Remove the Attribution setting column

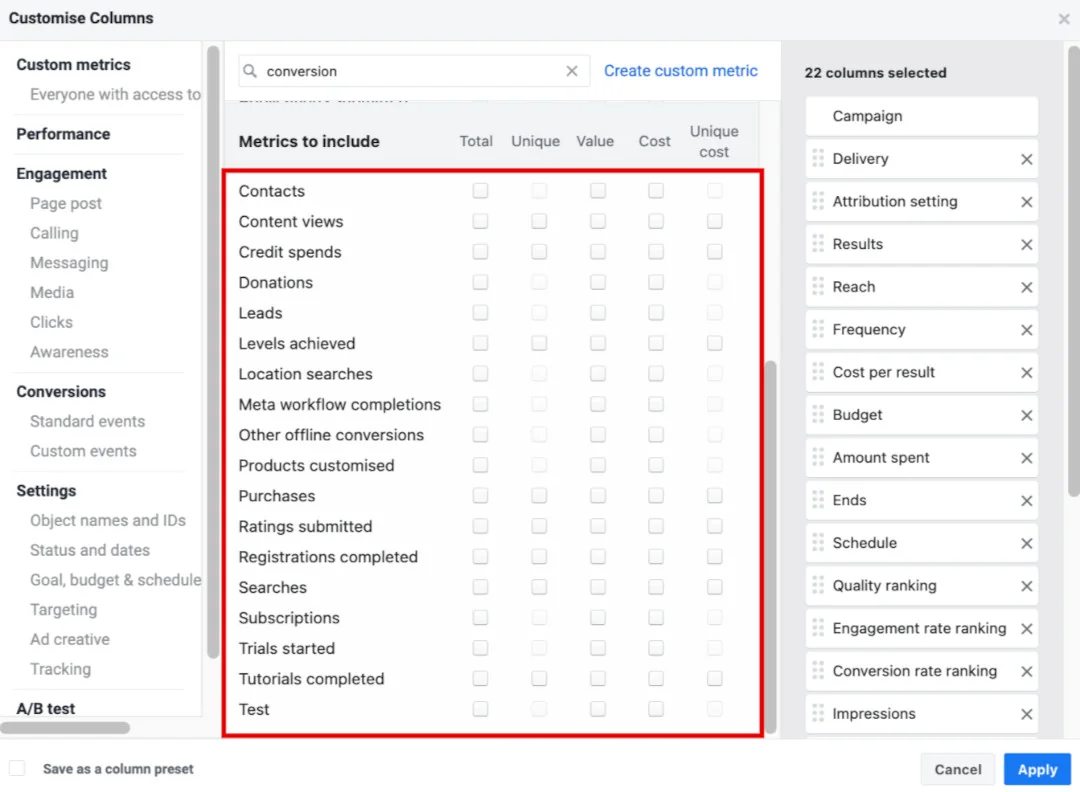click(1026, 202)
